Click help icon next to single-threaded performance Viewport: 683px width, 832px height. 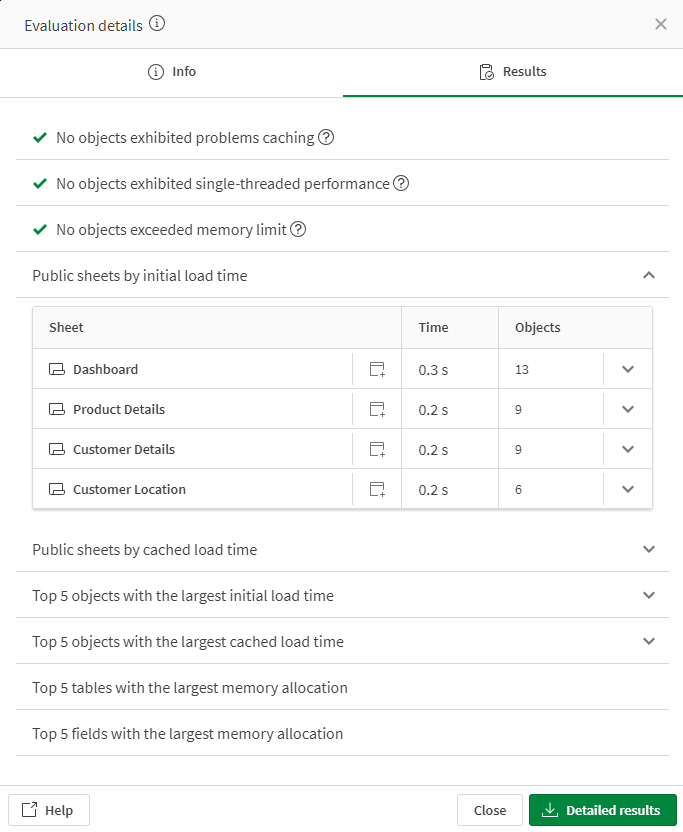pyautogui.click(x=401, y=184)
